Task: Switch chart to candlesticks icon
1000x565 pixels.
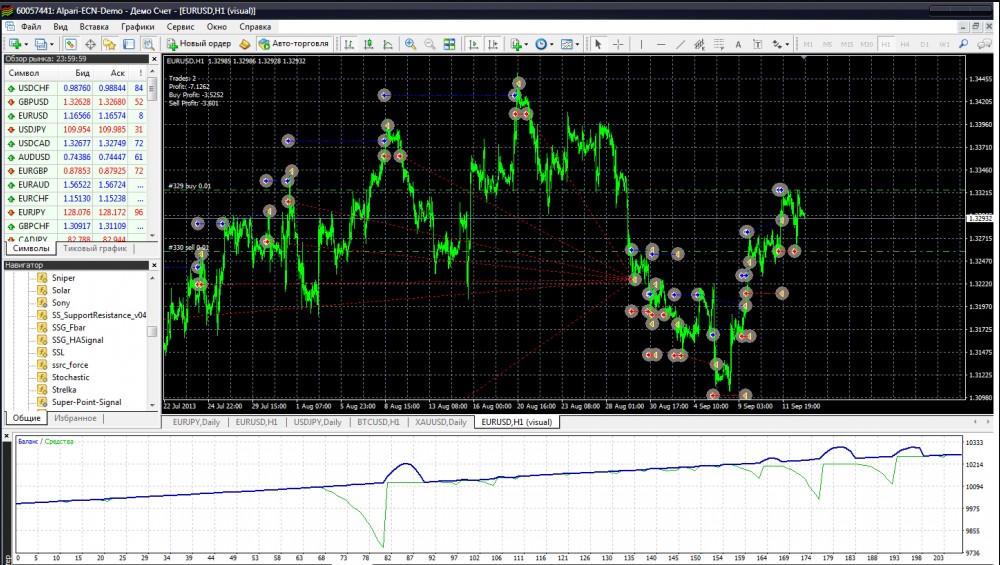Action: coord(369,44)
